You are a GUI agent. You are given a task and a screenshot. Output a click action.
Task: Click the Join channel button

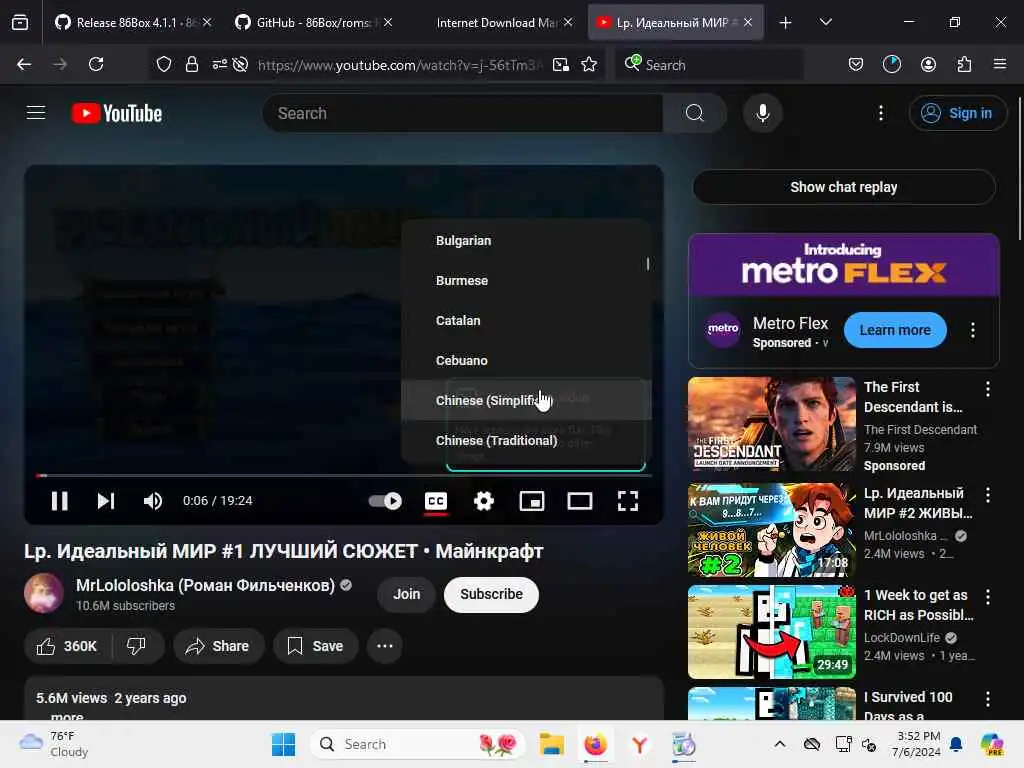point(406,594)
